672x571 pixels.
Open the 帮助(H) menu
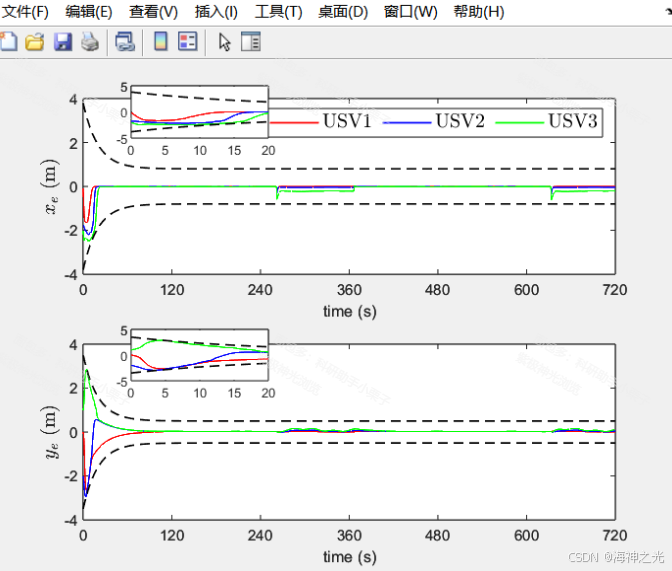point(479,12)
